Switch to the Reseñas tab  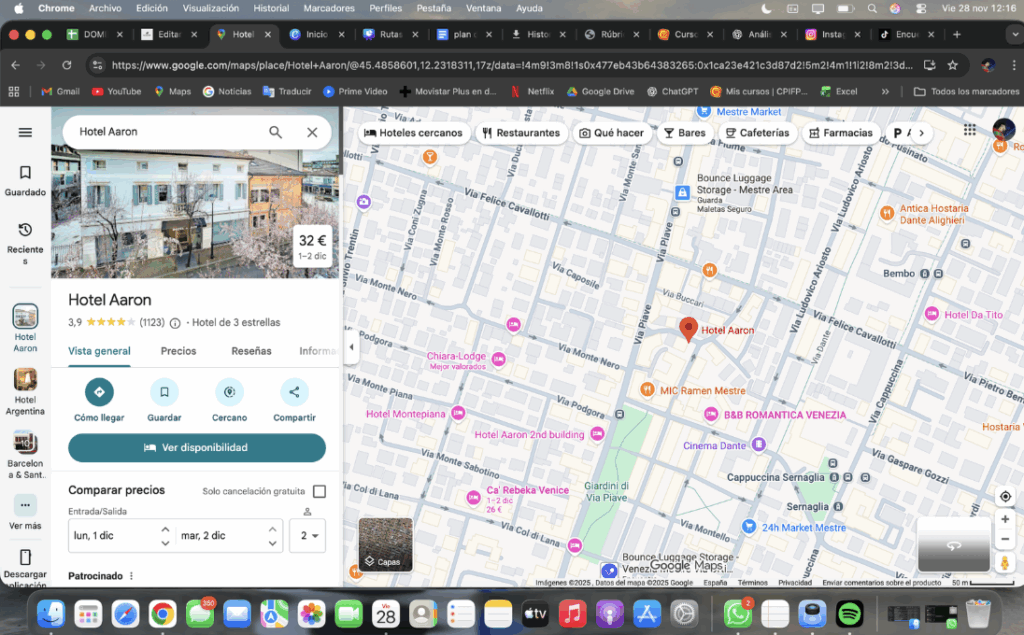pyautogui.click(x=251, y=351)
